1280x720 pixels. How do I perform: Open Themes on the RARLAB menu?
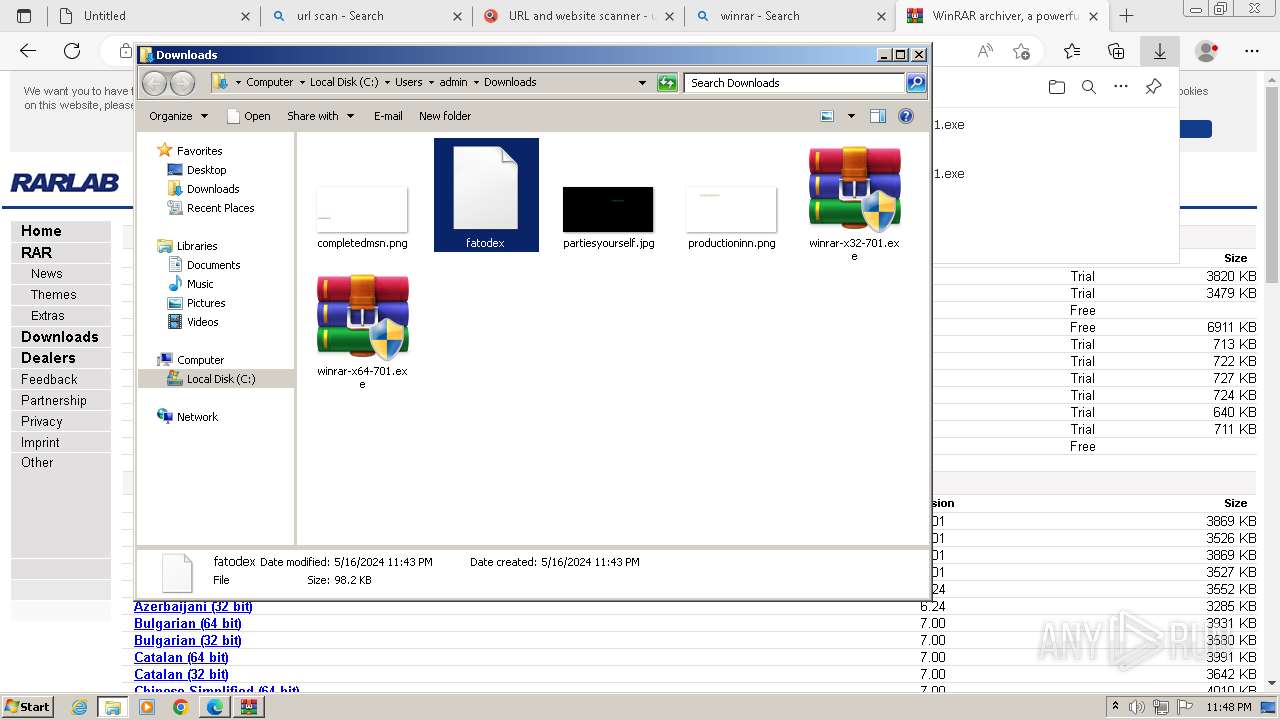click(54, 295)
